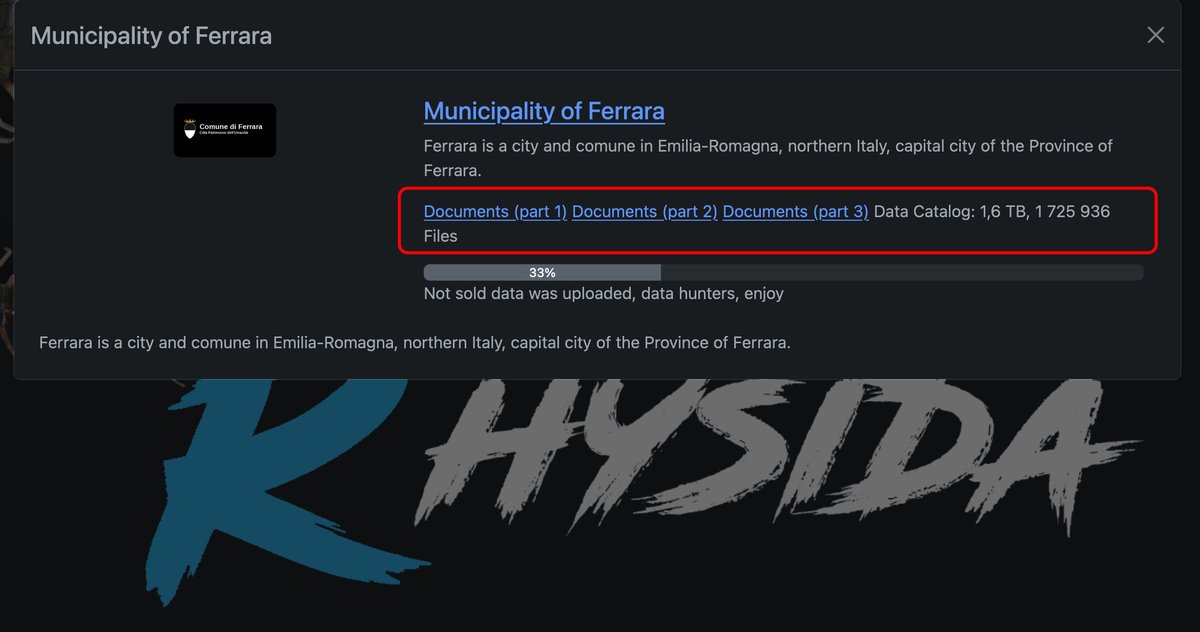Viewport: 1200px width, 632px height.
Task: Click the description under the heading link
Action: pyautogui.click(x=768, y=158)
